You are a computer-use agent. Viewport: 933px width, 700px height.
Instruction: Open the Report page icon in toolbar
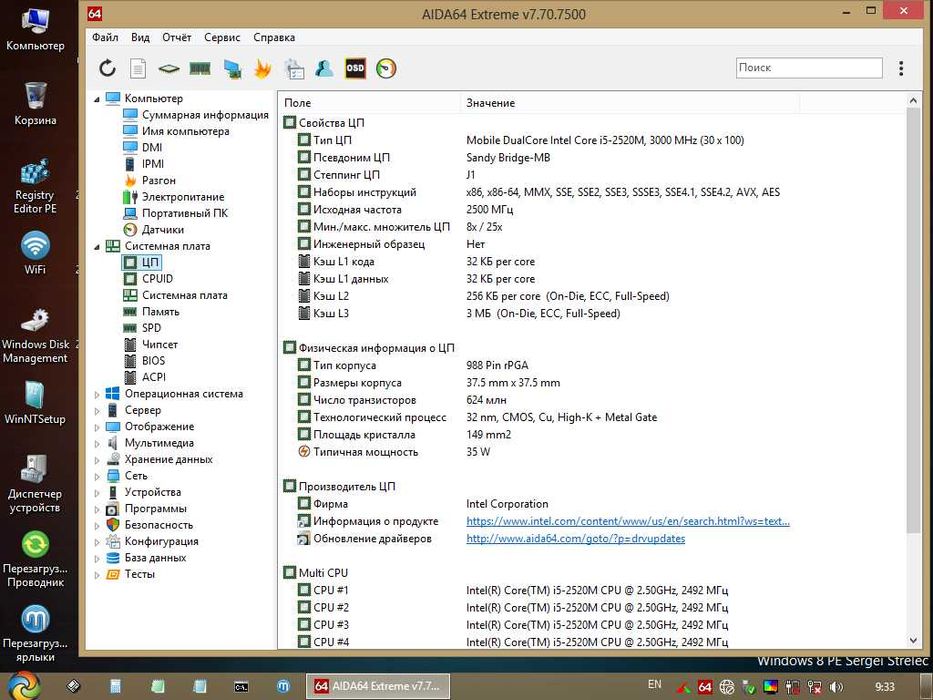tap(138, 68)
